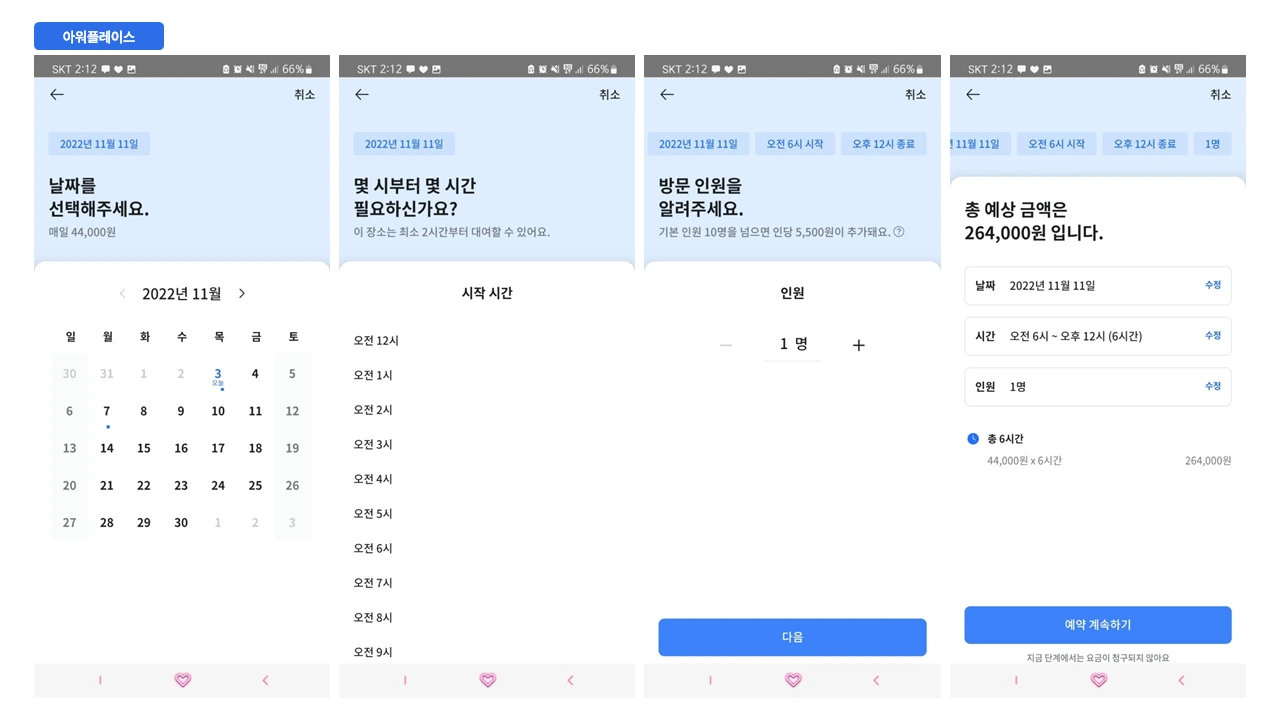Tap 취소 to cancel the booking flow
Image resolution: width=1280 pixels, height=720 pixels.
pyautogui.click(x=305, y=94)
